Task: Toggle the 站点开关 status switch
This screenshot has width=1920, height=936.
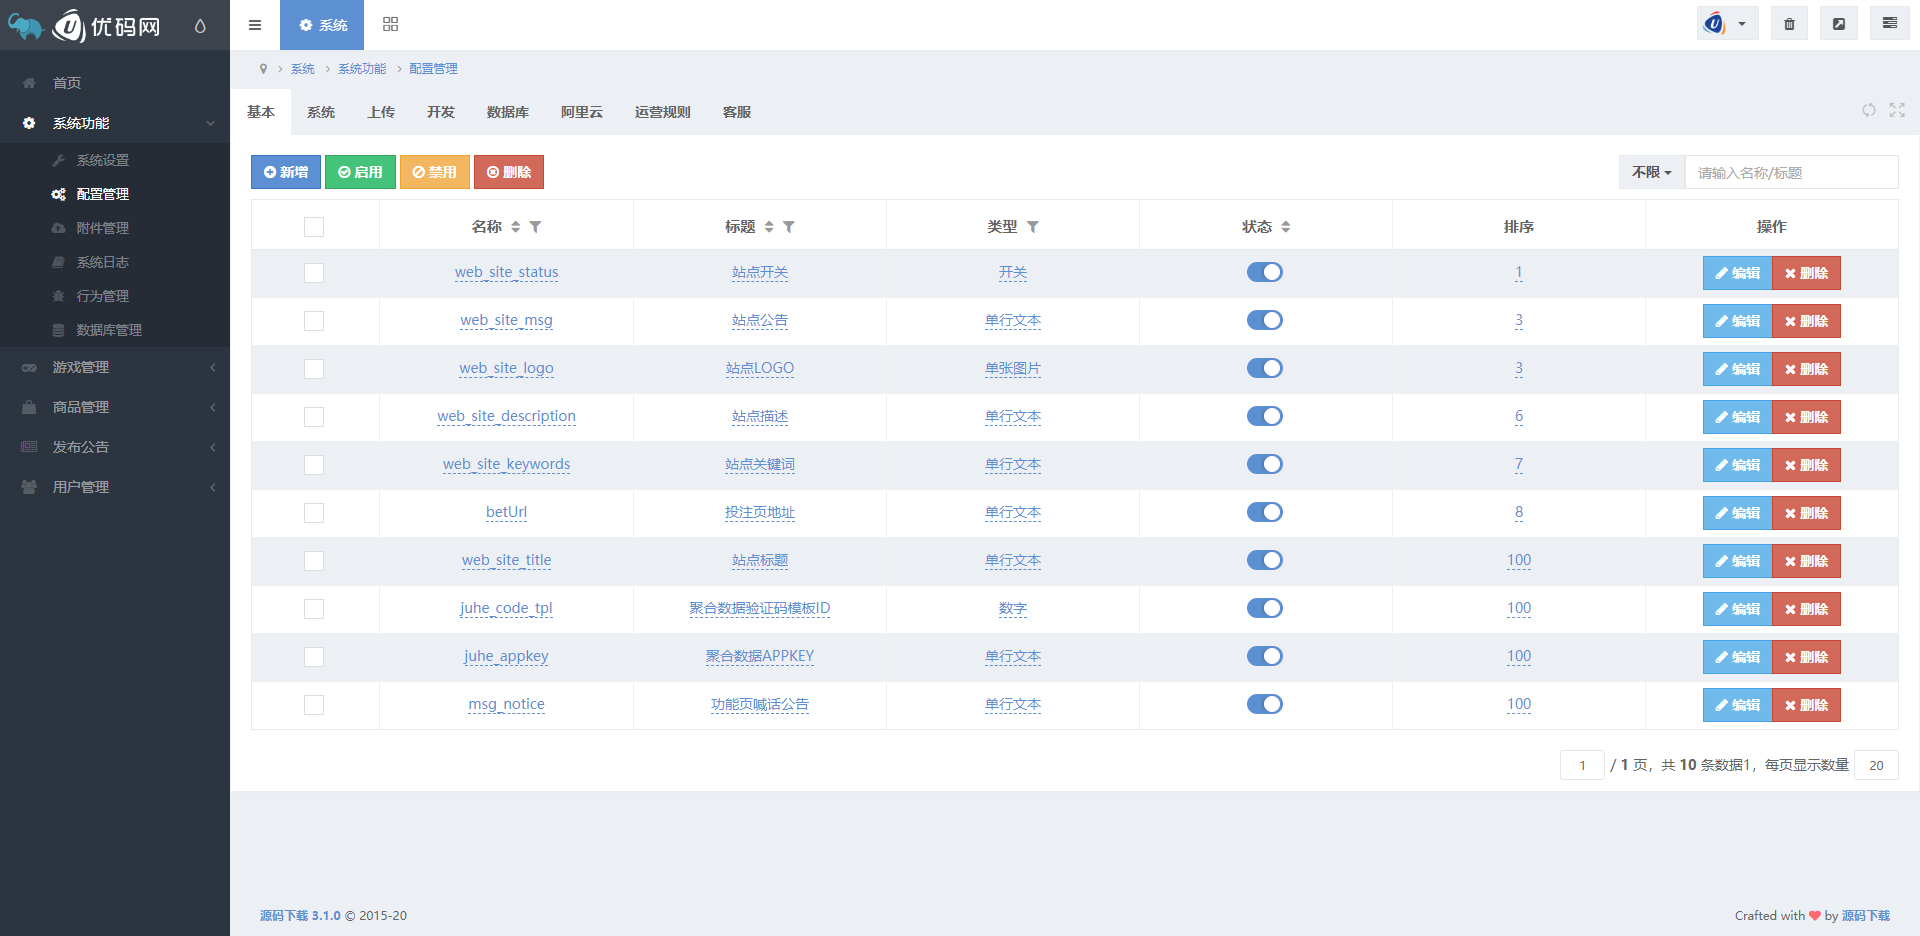Action: [x=1265, y=272]
